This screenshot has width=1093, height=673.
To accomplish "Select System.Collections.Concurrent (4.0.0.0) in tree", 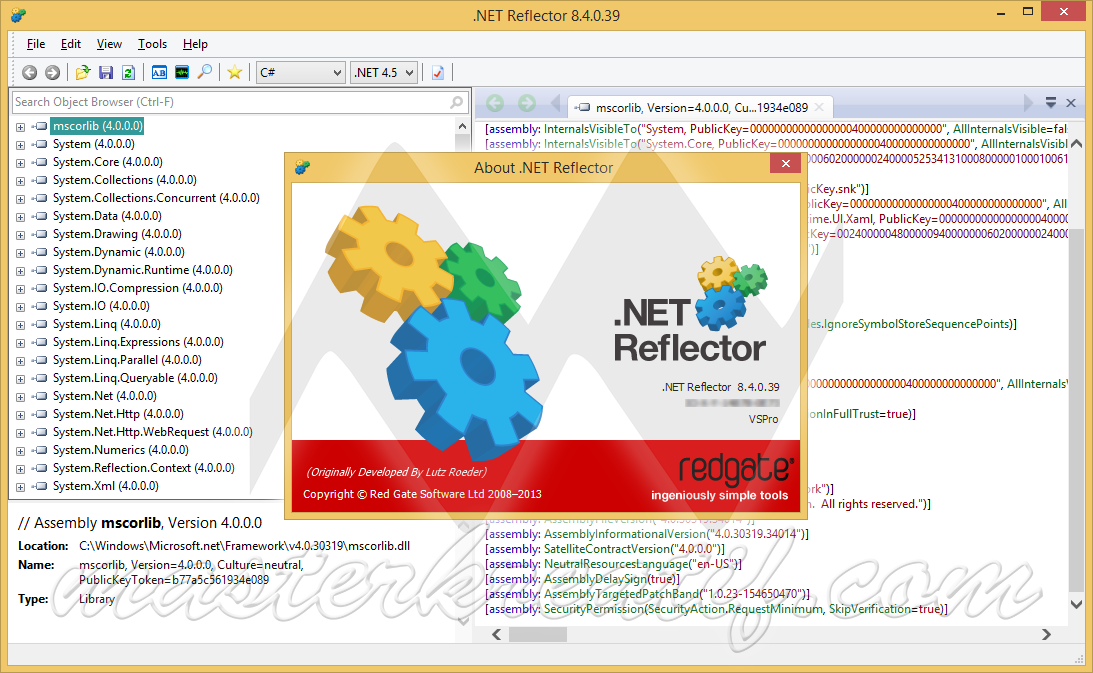I will tap(156, 198).
